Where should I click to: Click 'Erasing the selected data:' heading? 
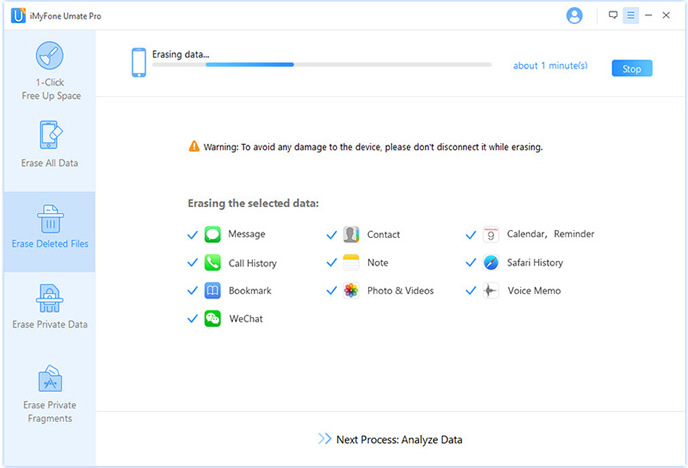click(x=253, y=204)
